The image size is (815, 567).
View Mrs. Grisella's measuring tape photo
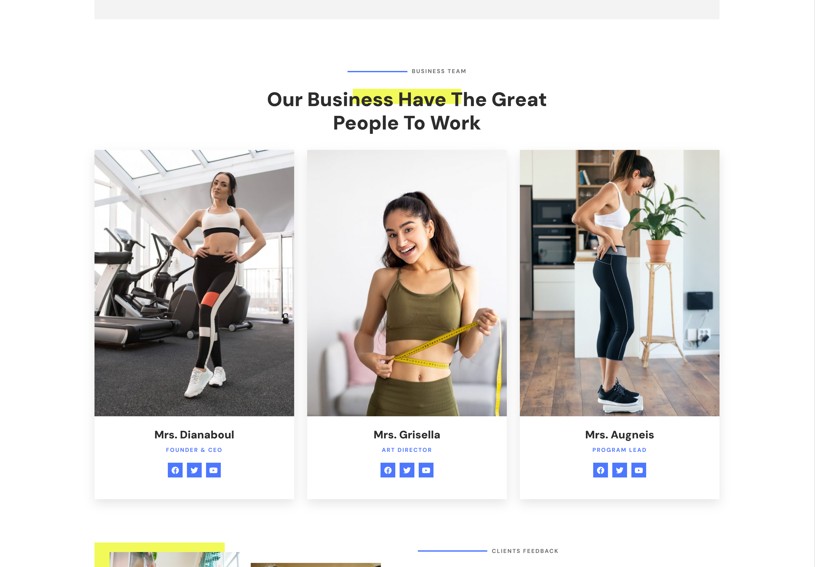click(x=407, y=283)
